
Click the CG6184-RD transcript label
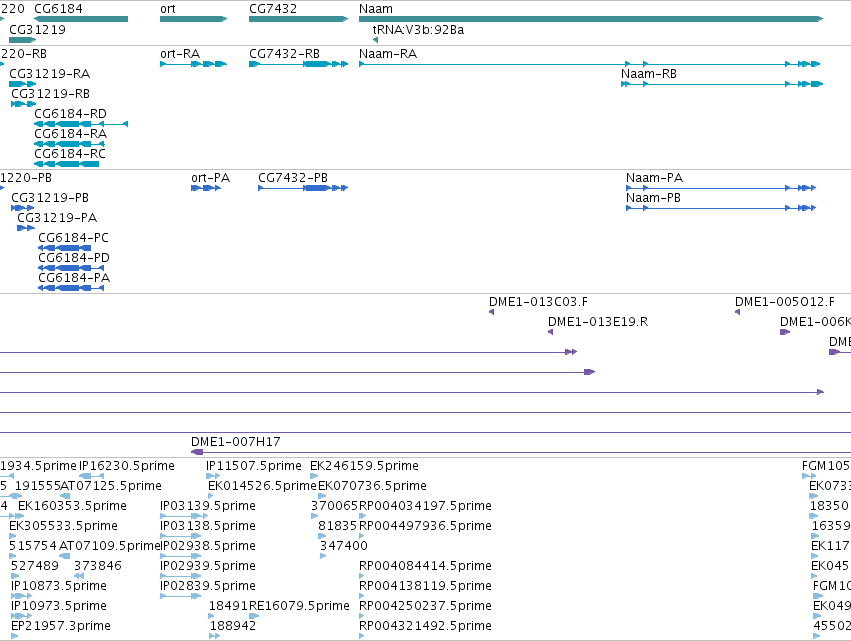pyautogui.click(x=71, y=114)
